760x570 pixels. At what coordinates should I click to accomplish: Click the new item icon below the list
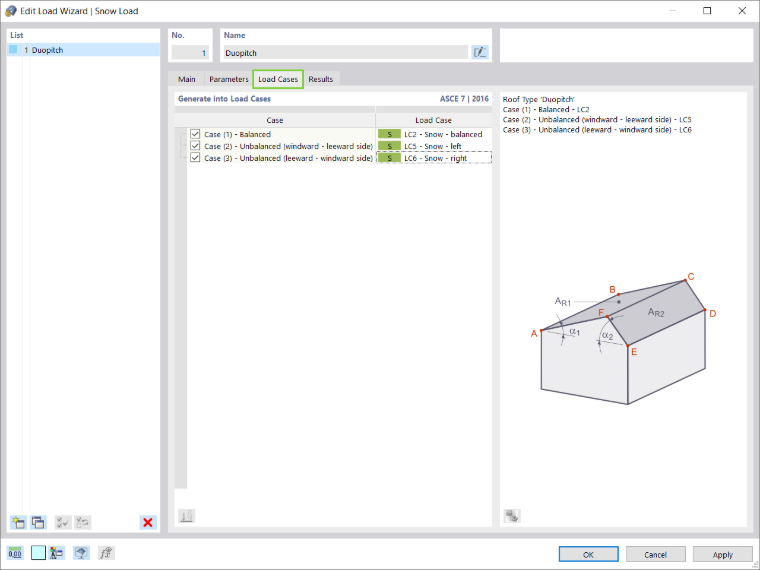coord(18,522)
